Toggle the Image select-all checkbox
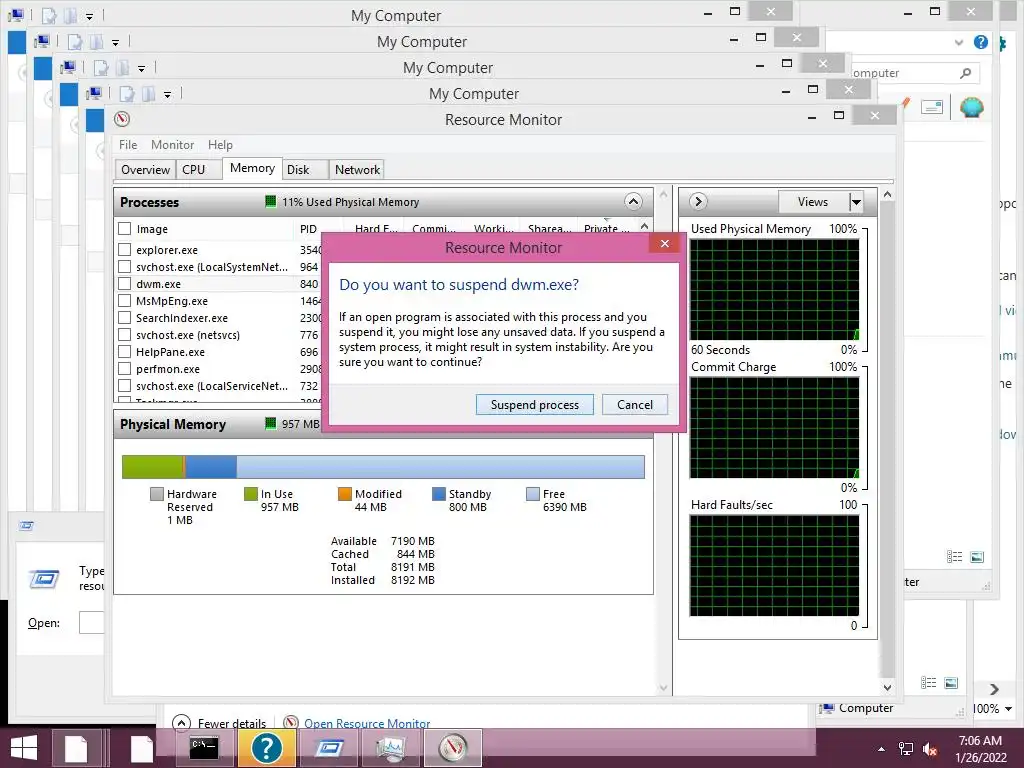 coord(124,229)
